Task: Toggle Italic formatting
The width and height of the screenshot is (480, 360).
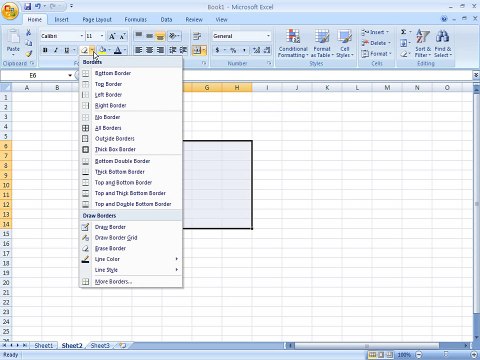Action: coord(56,50)
